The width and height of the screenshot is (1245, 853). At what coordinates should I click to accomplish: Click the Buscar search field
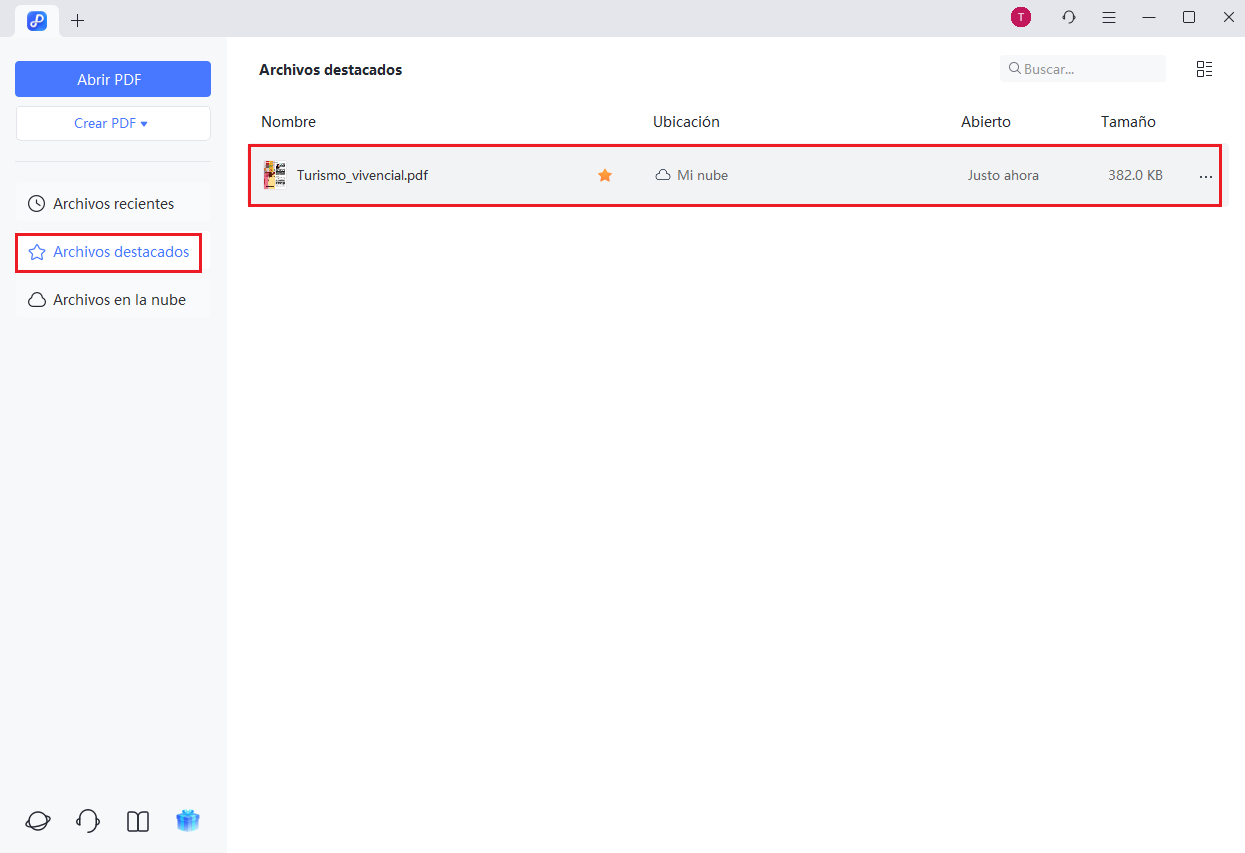click(1090, 69)
